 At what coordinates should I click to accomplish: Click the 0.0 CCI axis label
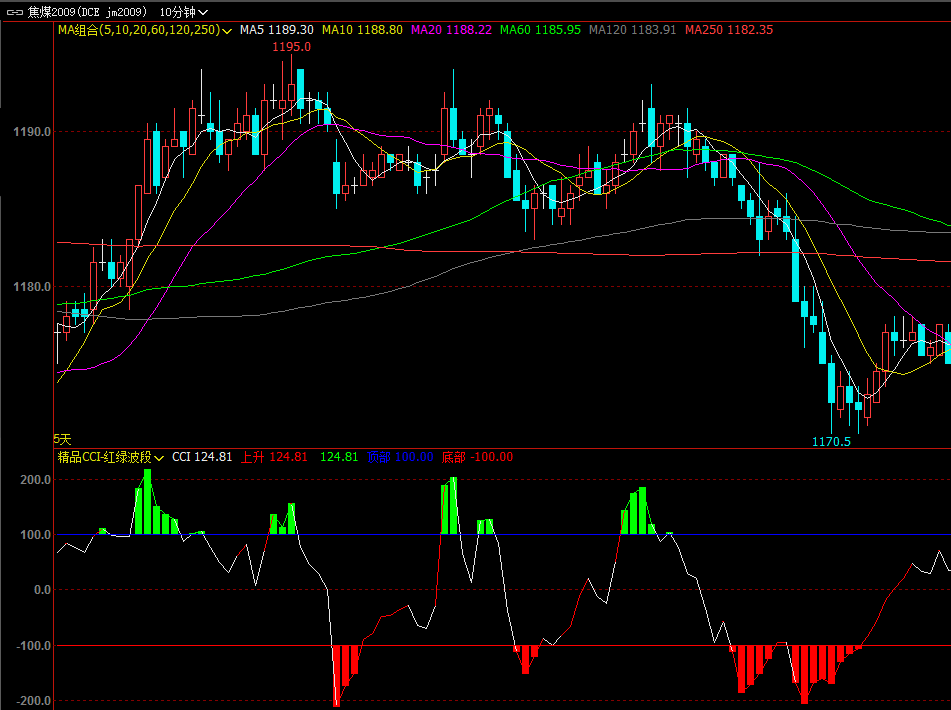click(41, 589)
